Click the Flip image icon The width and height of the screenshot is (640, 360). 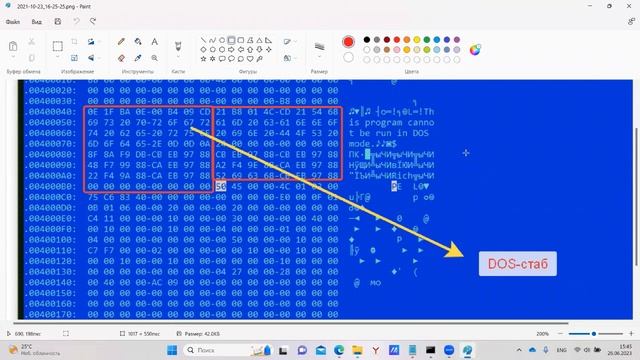(91, 58)
